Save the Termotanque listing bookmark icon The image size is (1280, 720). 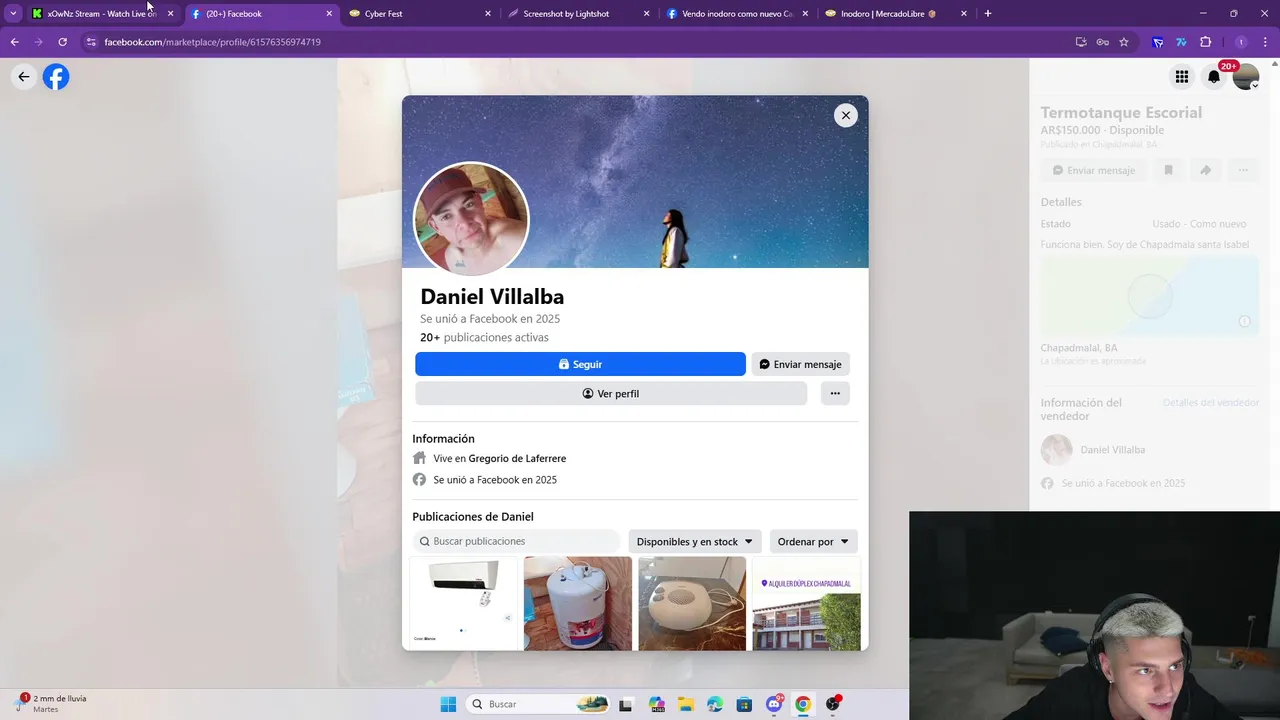1168,170
